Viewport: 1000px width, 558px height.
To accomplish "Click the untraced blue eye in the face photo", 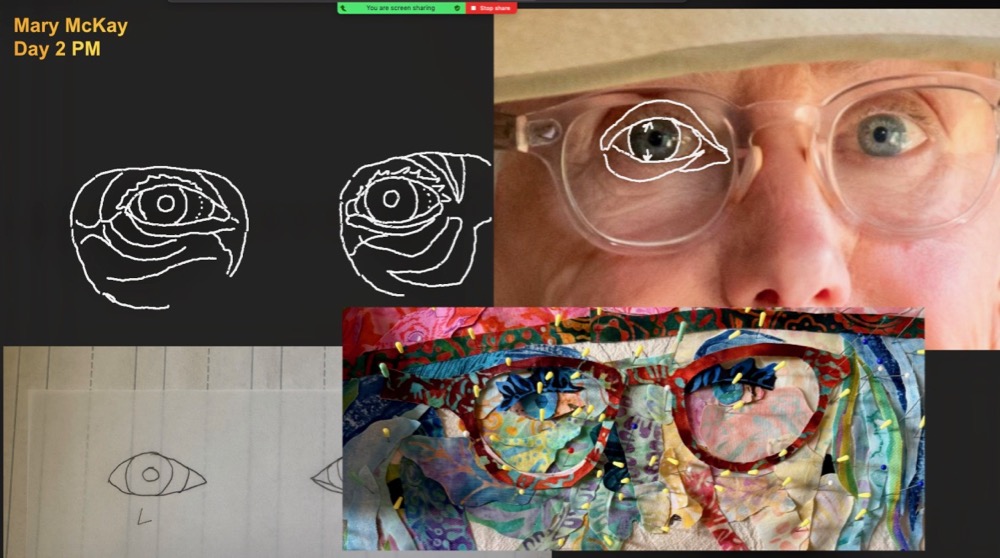I will click(x=882, y=134).
